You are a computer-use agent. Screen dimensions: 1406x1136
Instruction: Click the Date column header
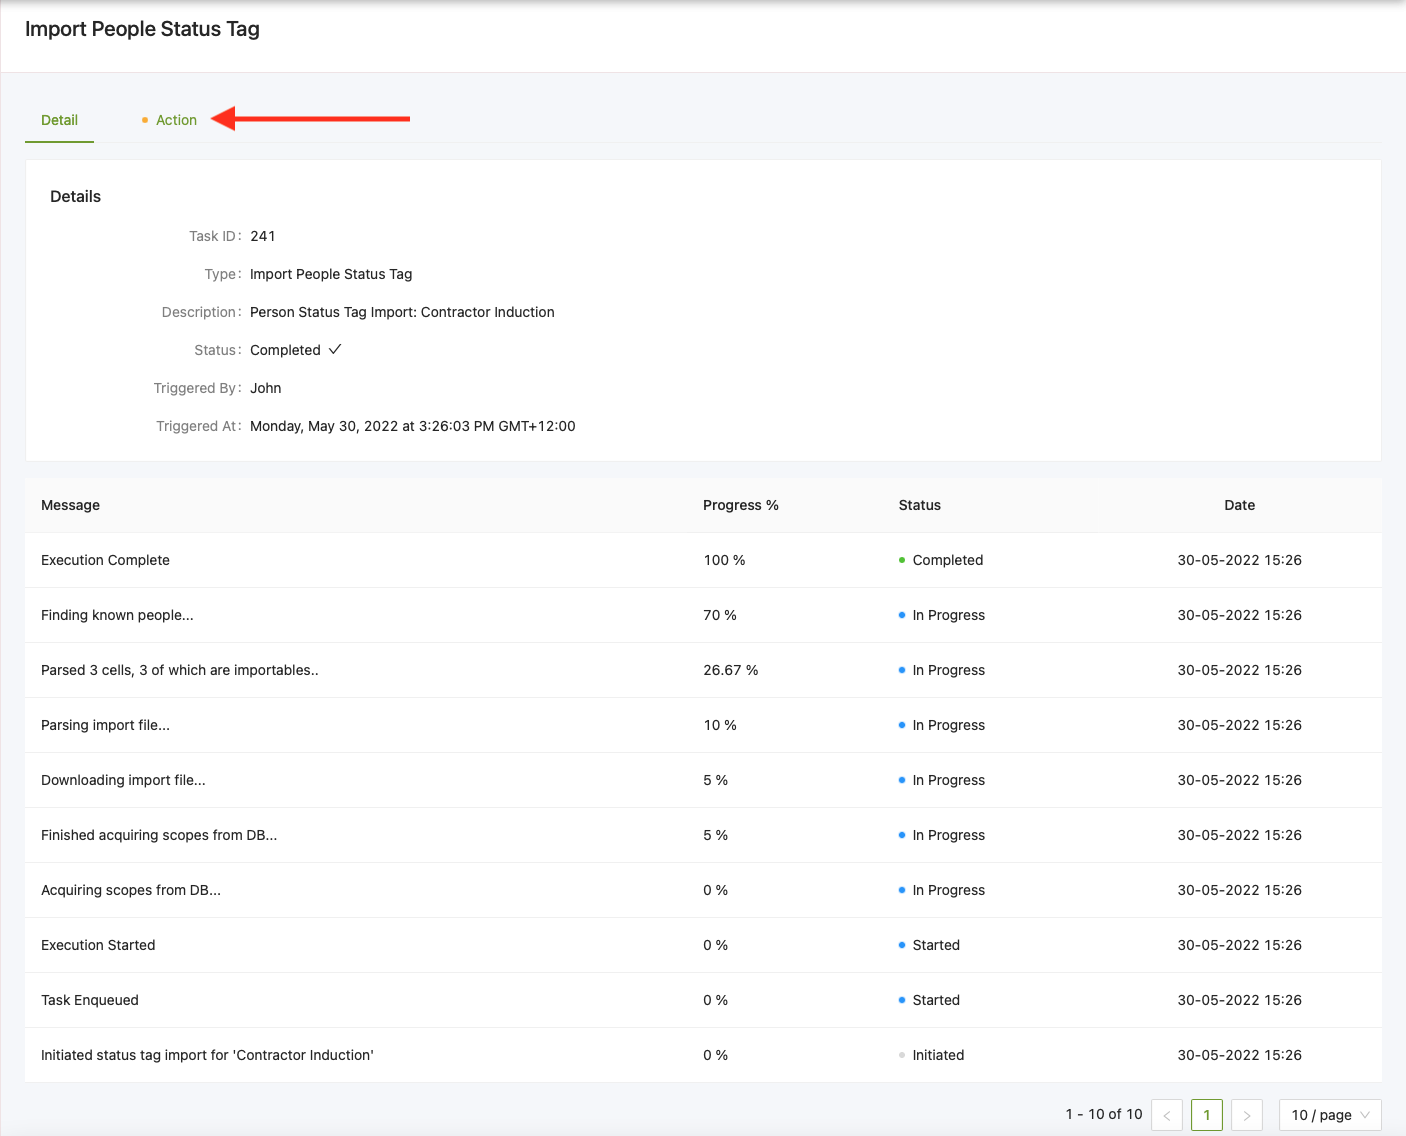click(1239, 505)
